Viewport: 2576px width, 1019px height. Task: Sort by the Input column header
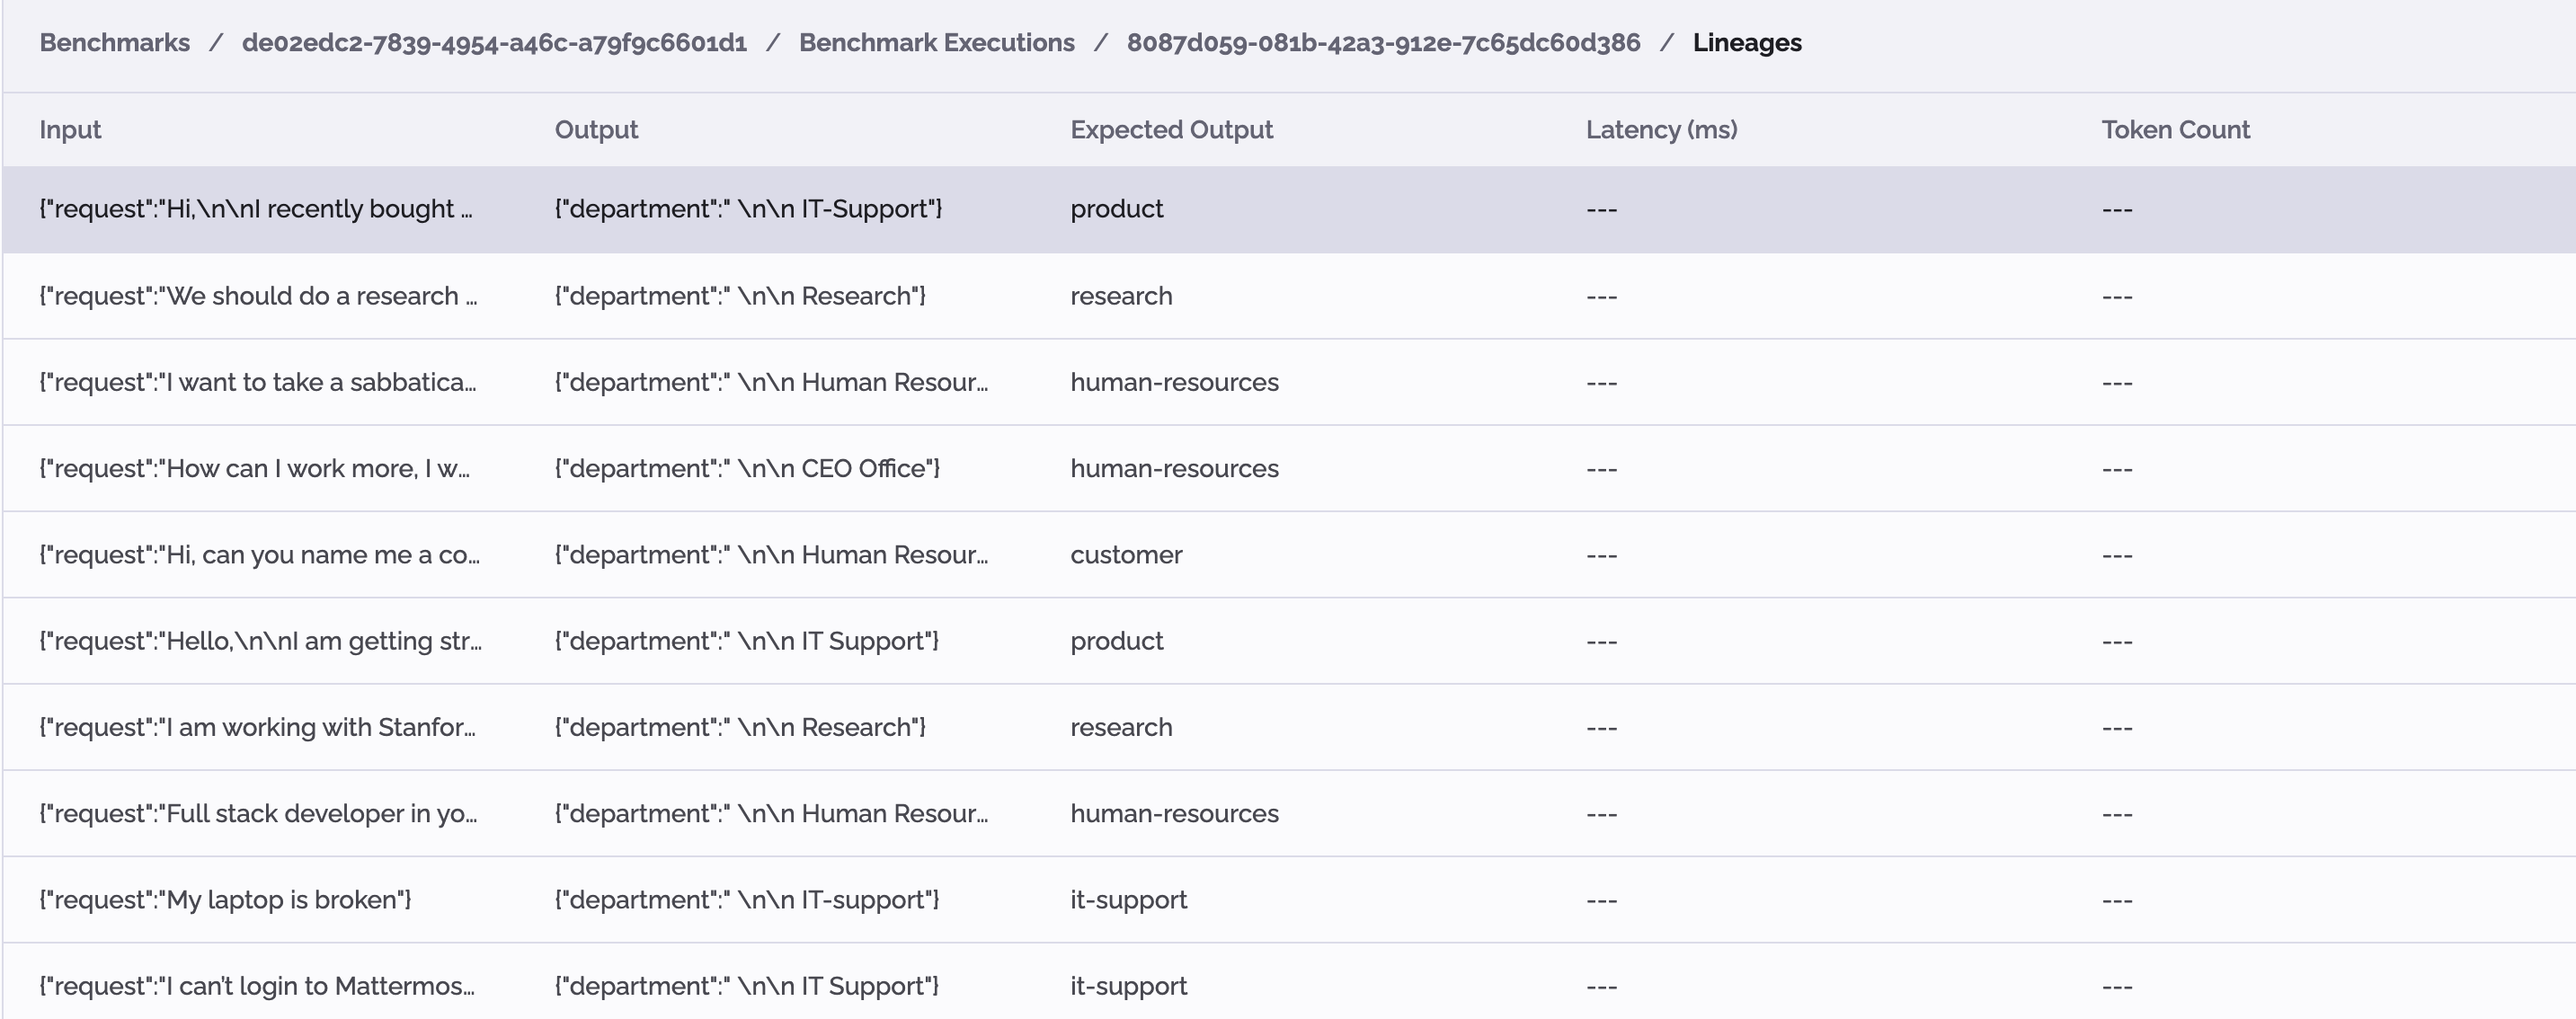click(x=70, y=129)
